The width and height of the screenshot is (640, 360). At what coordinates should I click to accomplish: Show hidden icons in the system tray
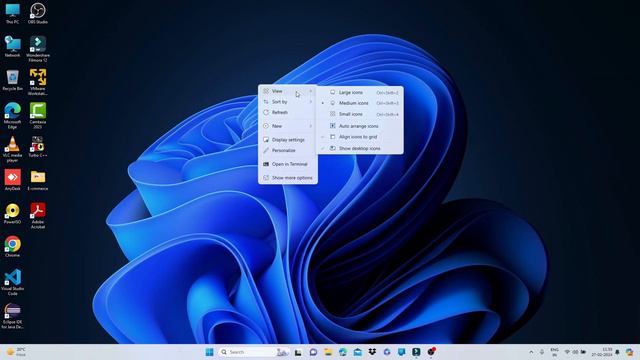[531, 352]
